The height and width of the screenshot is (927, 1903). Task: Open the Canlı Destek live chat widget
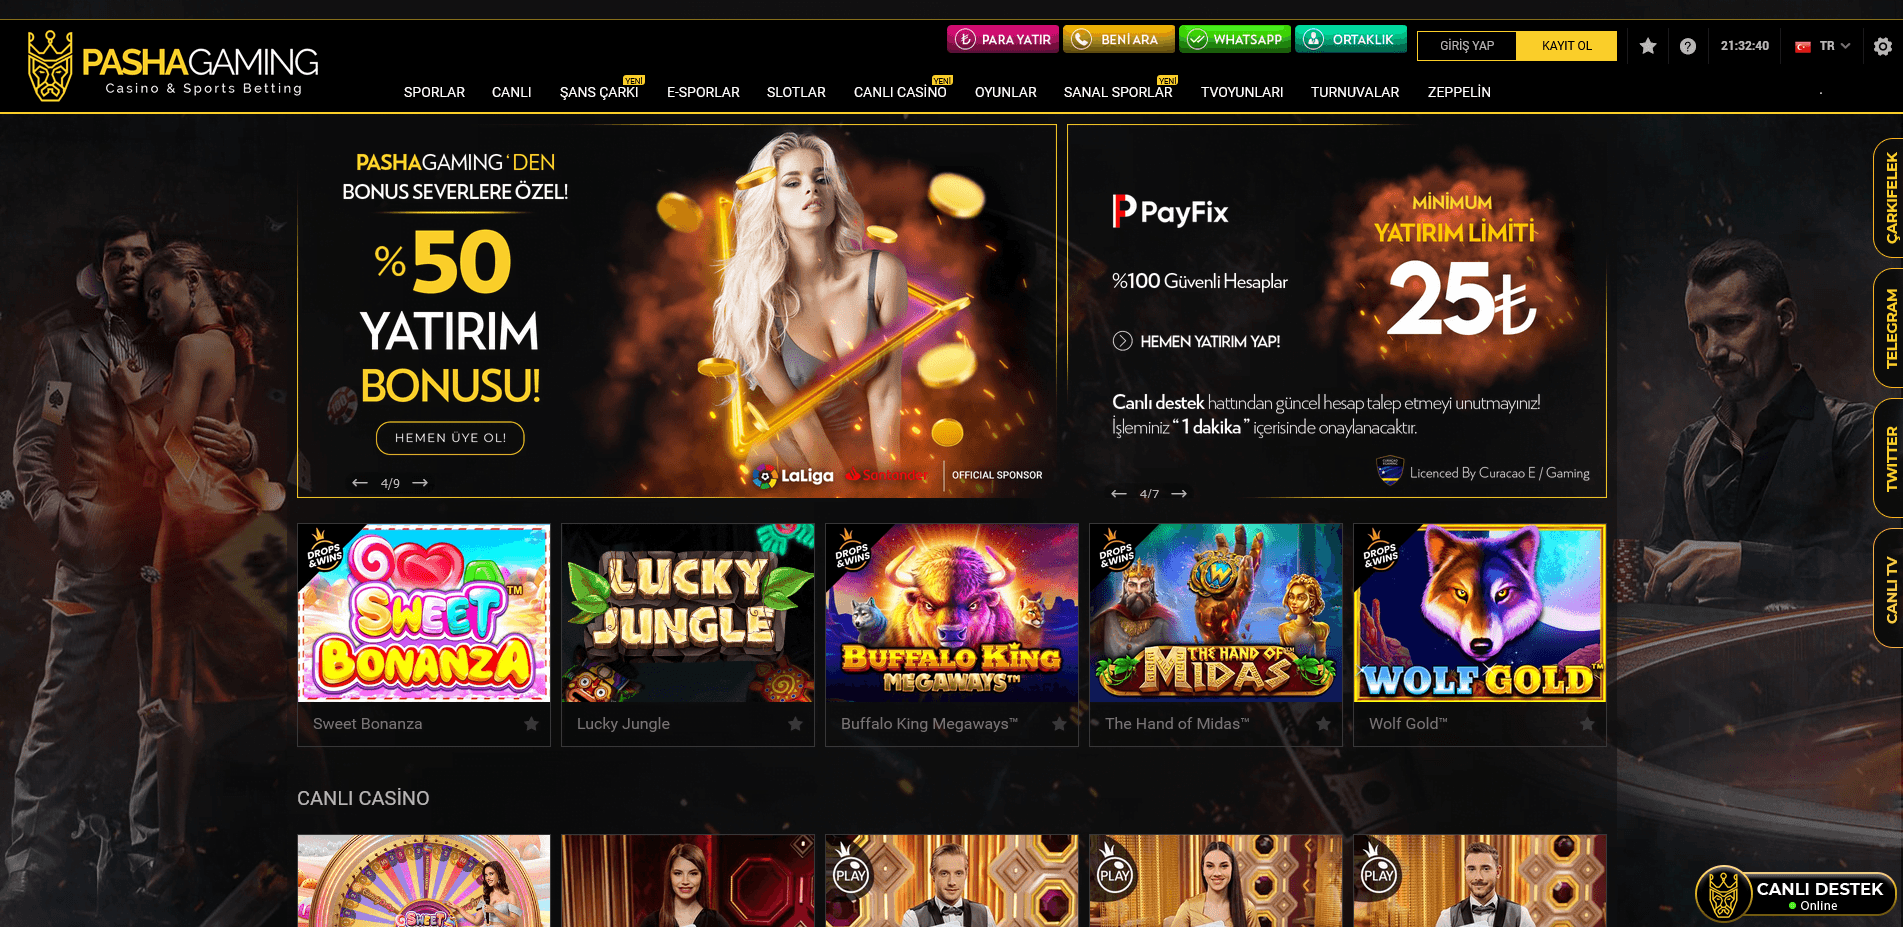(x=1796, y=894)
